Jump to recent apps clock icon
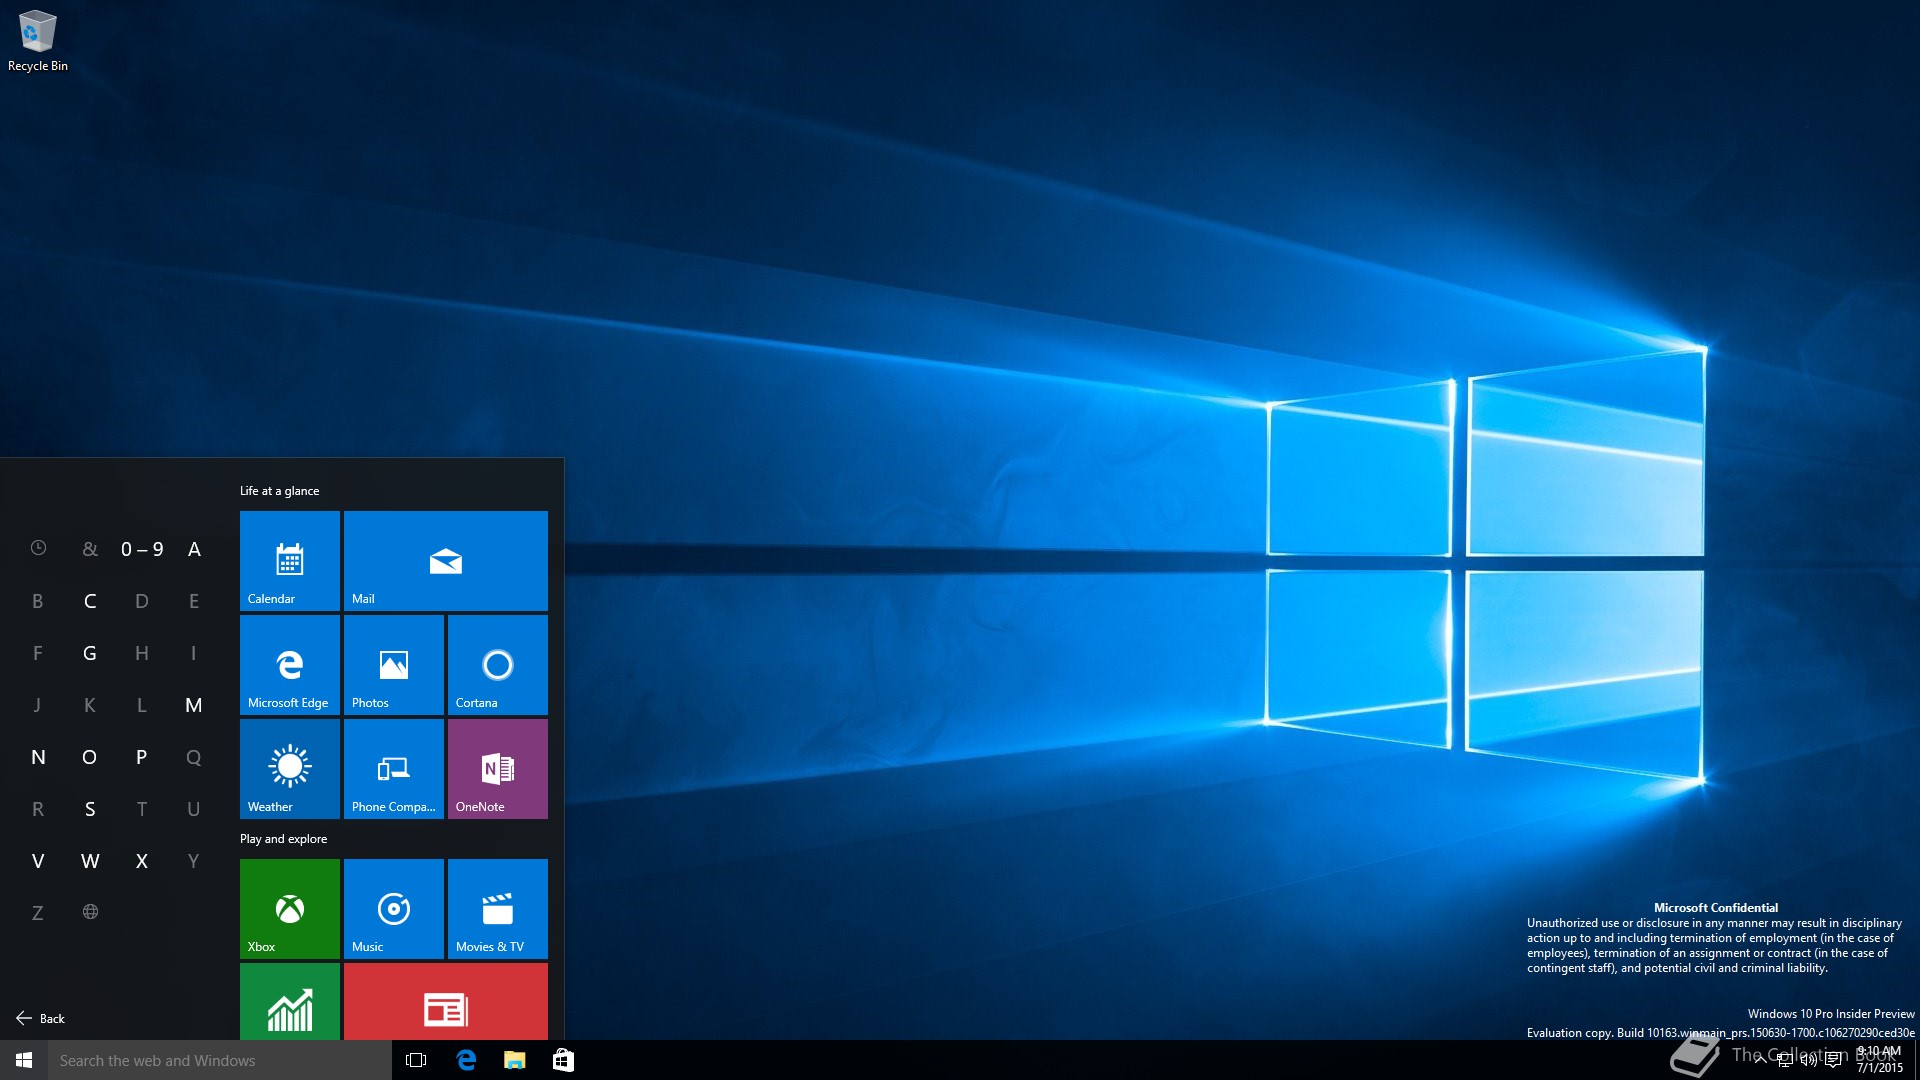This screenshot has height=1080, width=1920. pos(38,548)
